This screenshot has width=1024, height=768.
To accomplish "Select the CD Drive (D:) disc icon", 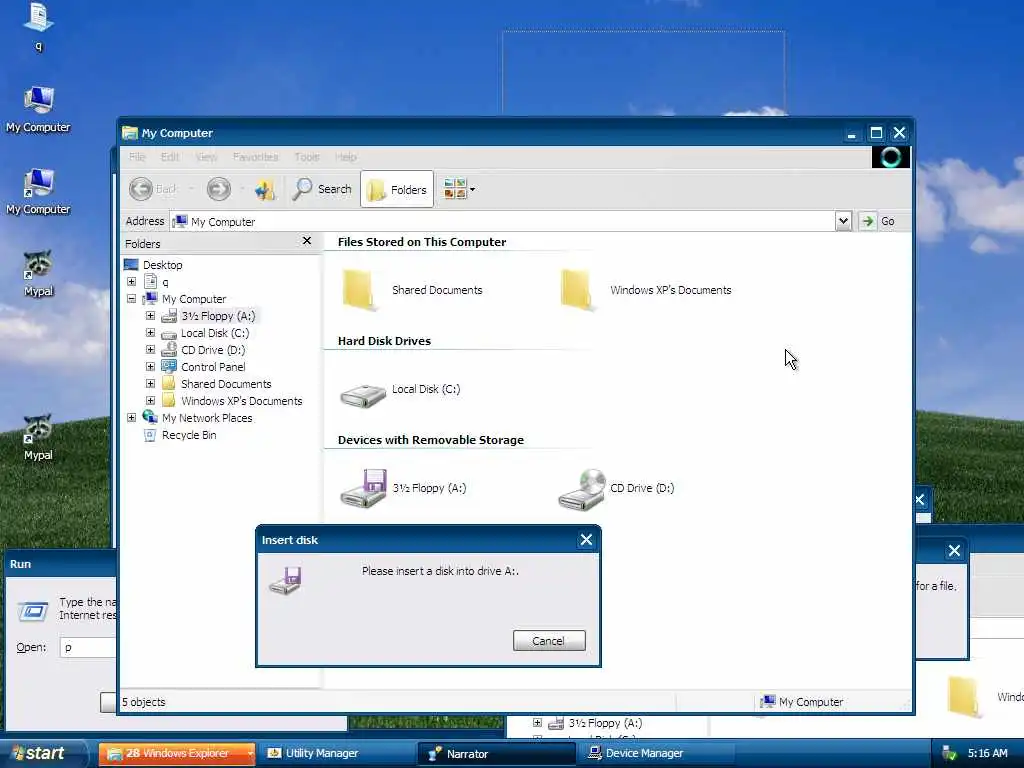I will [x=582, y=490].
